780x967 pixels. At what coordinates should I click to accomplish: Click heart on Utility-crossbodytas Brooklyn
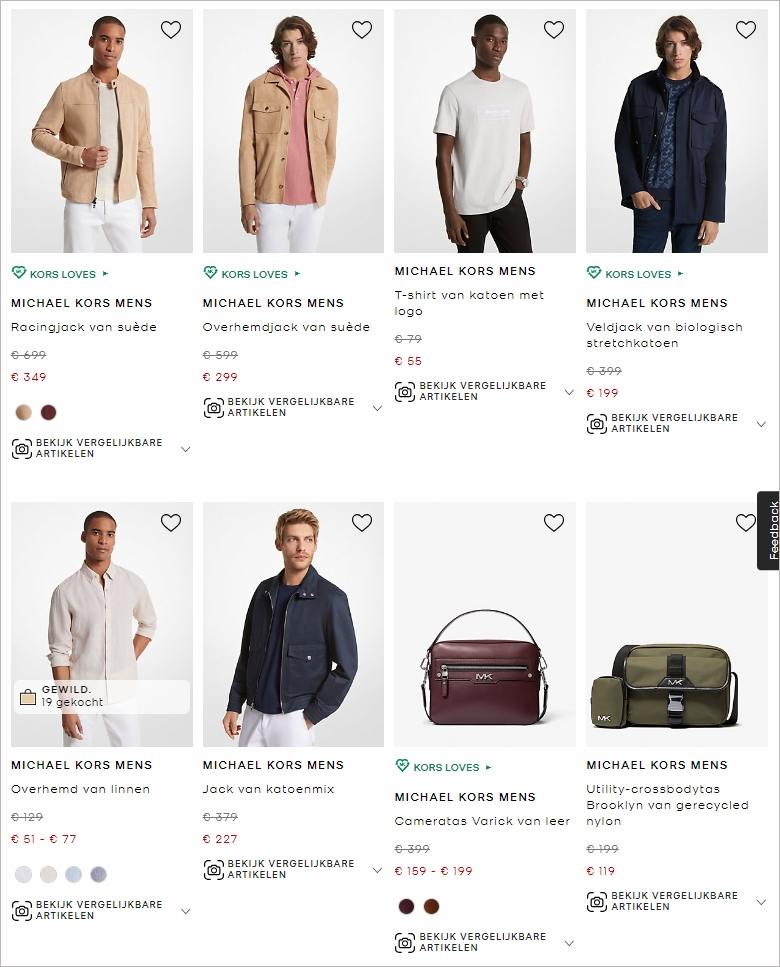[746, 522]
